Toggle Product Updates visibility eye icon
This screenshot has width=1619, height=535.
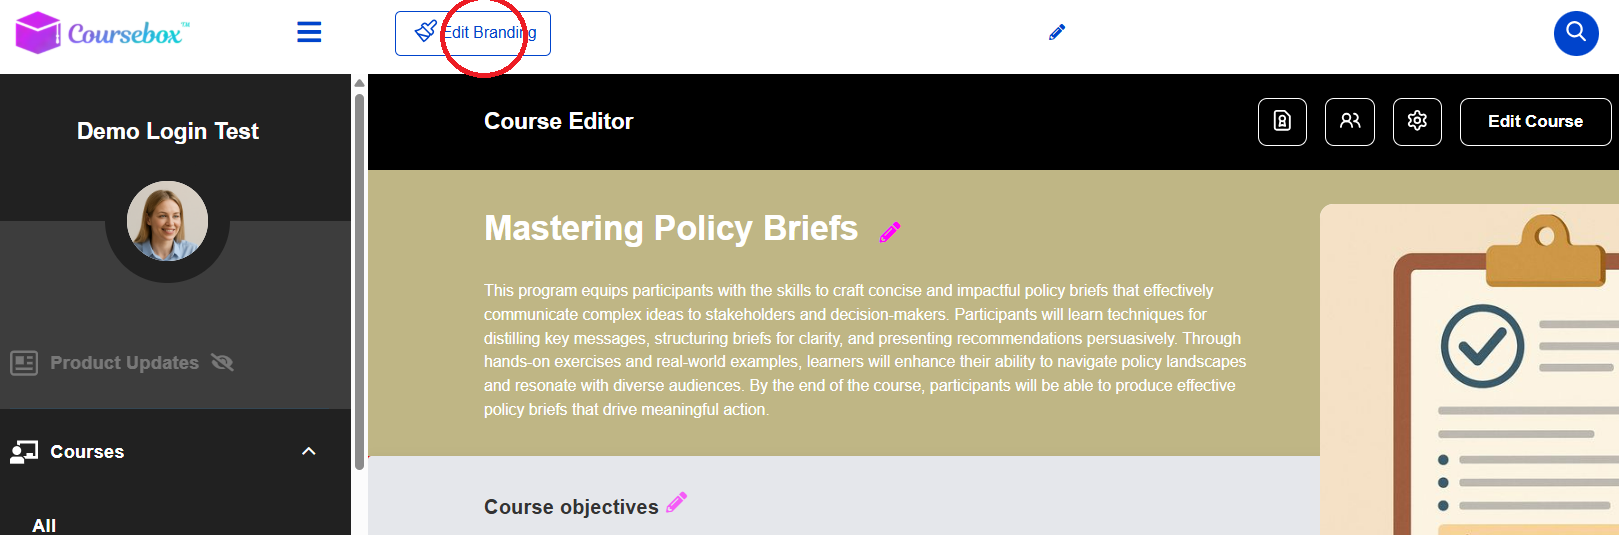222,363
